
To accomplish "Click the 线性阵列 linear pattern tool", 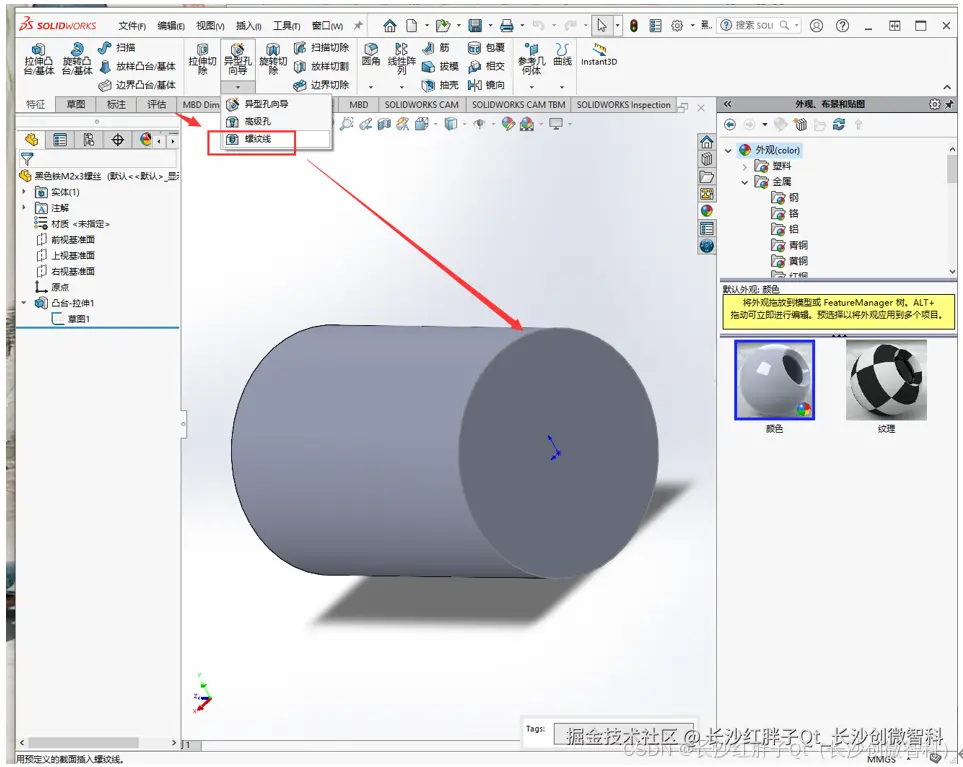I will pos(402,59).
